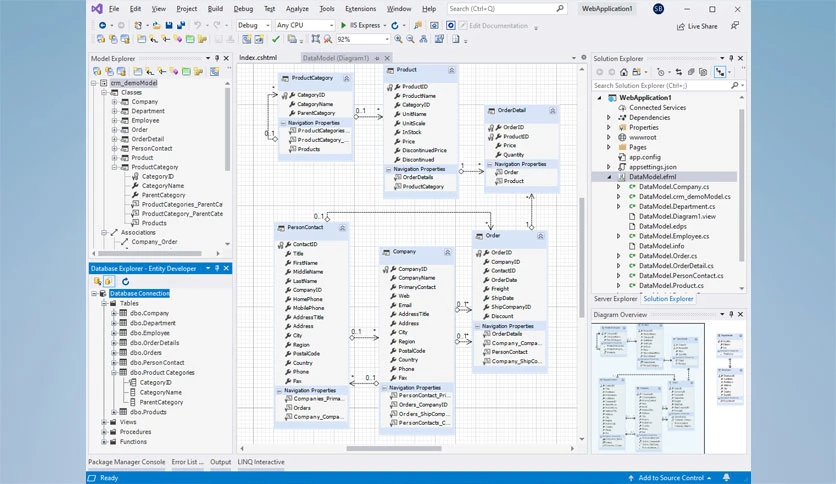
Task: Click the Save All icon in the toolbar
Action: pyautogui.click(x=181, y=25)
